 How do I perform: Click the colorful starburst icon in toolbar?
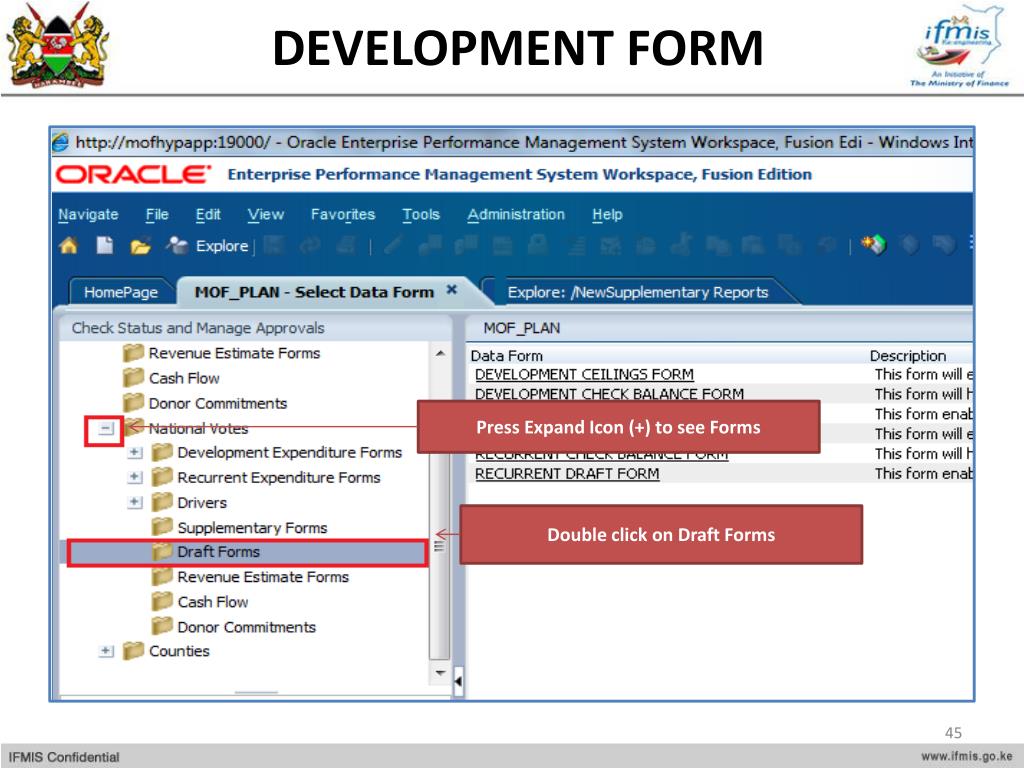tap(874, 244)
